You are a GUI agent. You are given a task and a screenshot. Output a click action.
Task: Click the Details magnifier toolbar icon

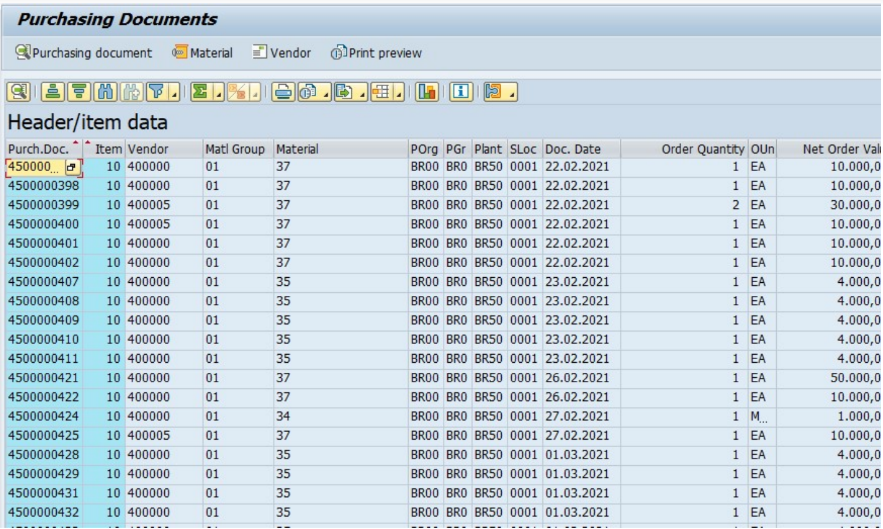coord(19,91)
